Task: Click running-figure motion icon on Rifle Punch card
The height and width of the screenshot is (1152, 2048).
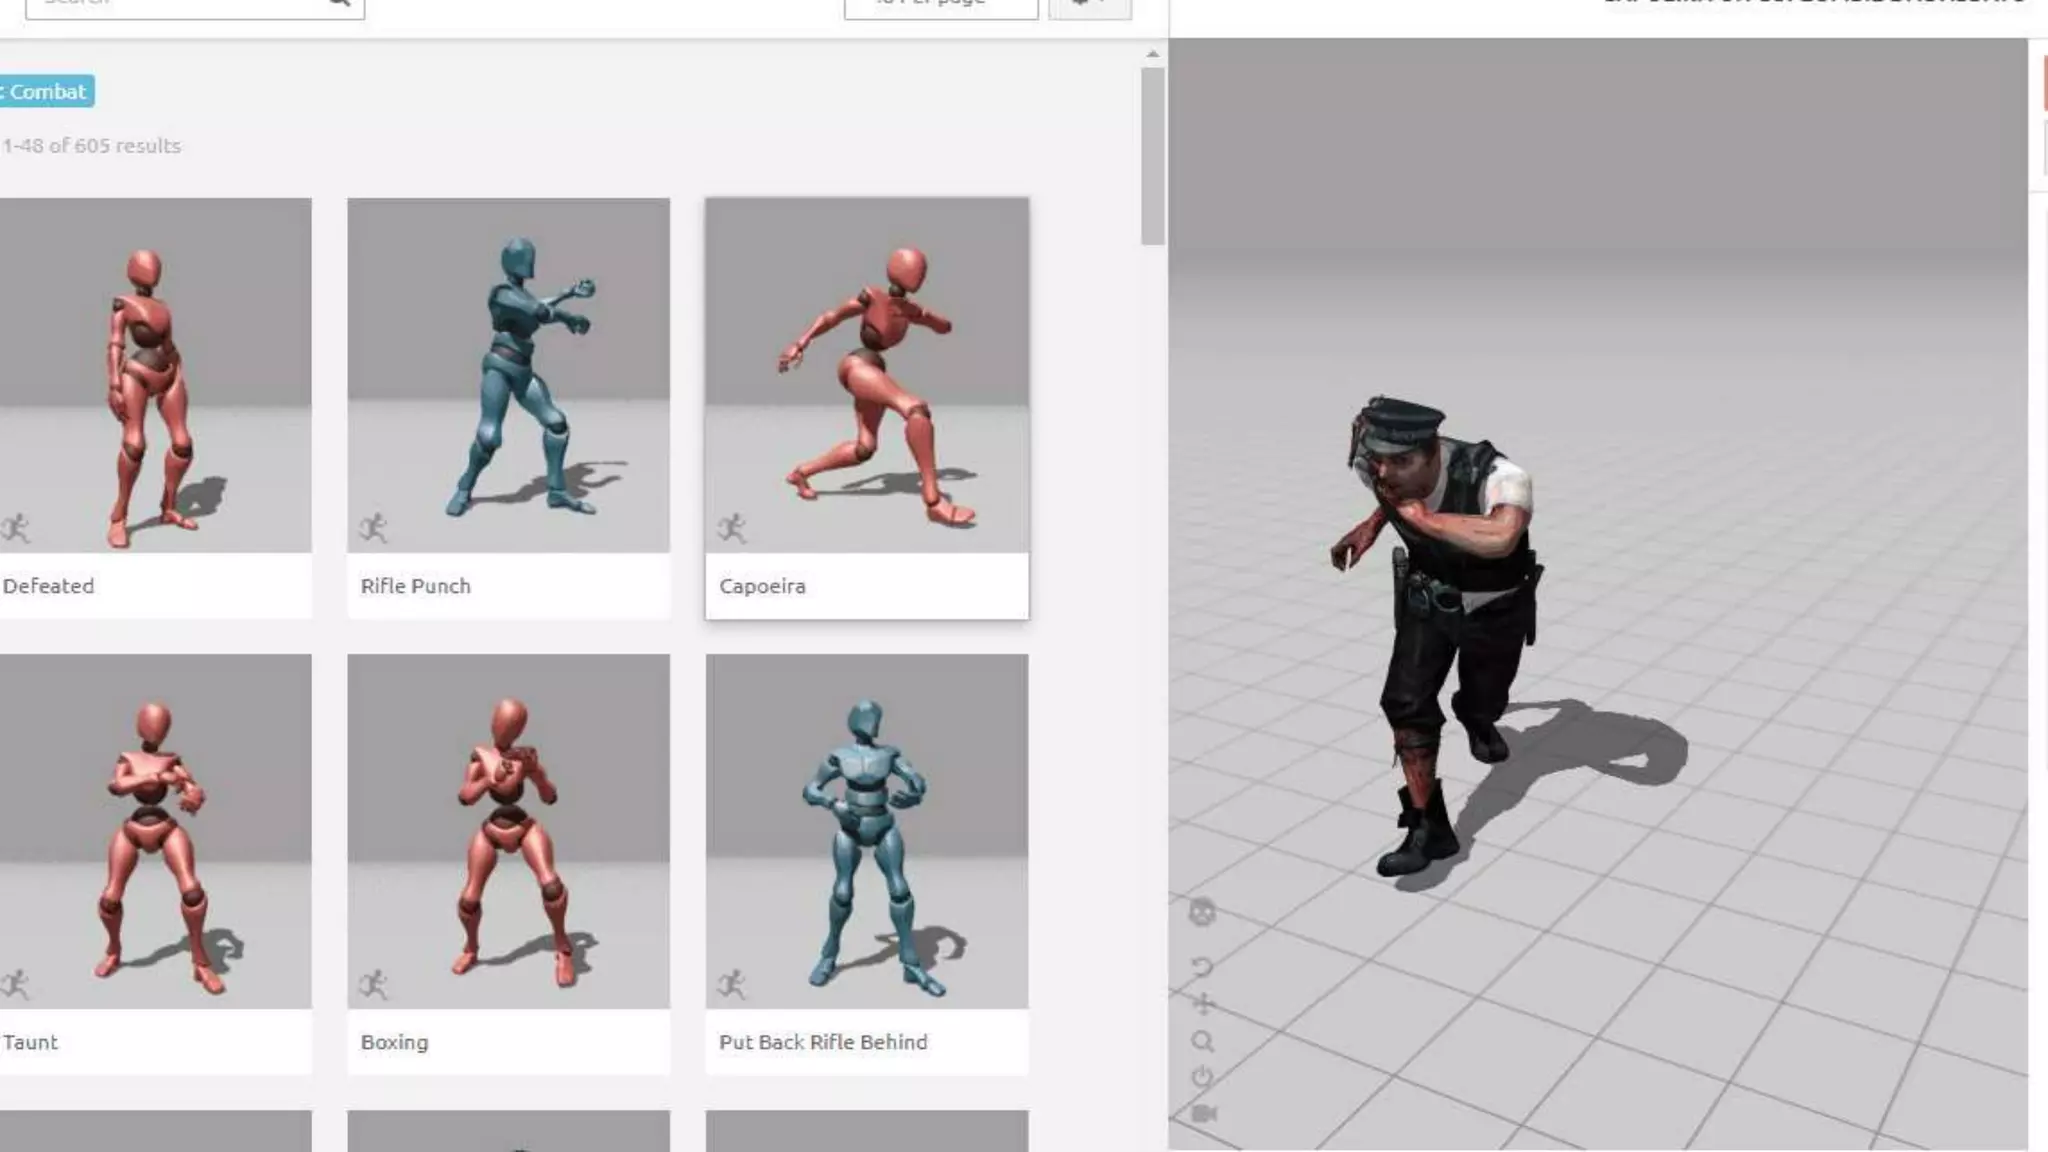Action: (374, 528)
